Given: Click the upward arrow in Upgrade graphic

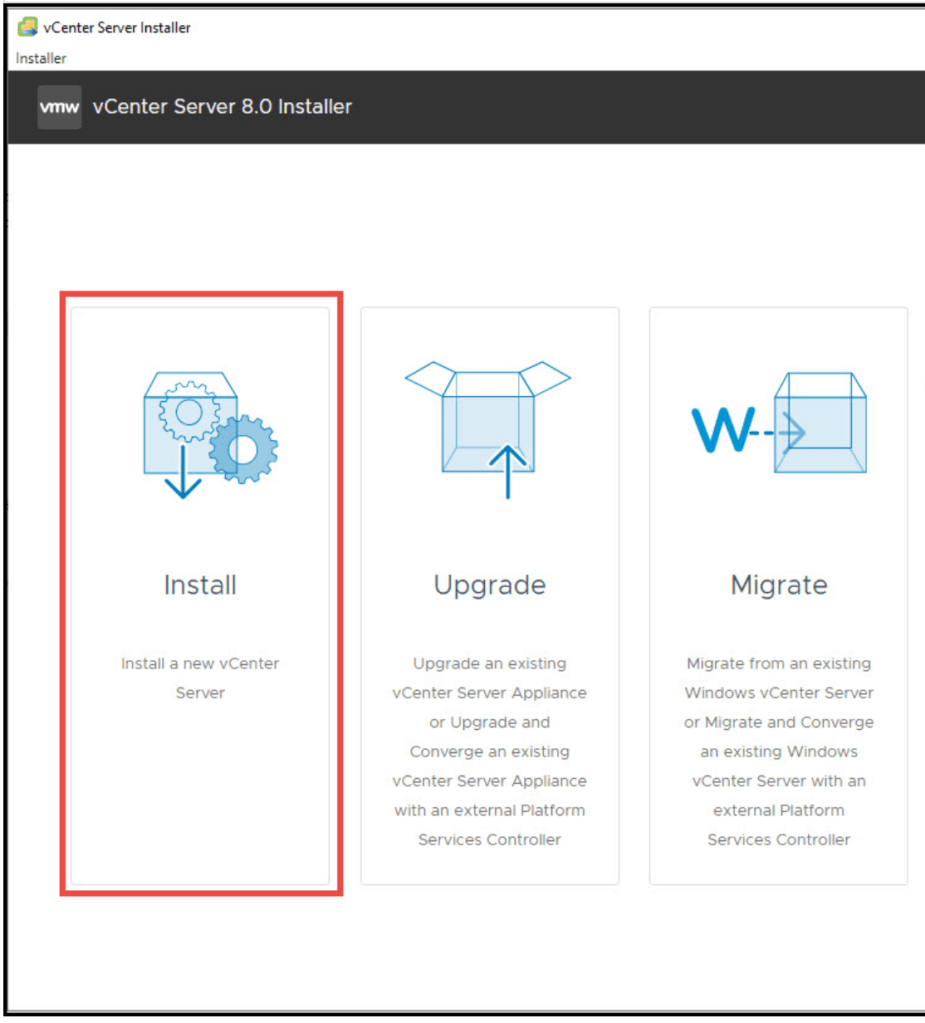Looking at the screenshot, I should point(508,471).
